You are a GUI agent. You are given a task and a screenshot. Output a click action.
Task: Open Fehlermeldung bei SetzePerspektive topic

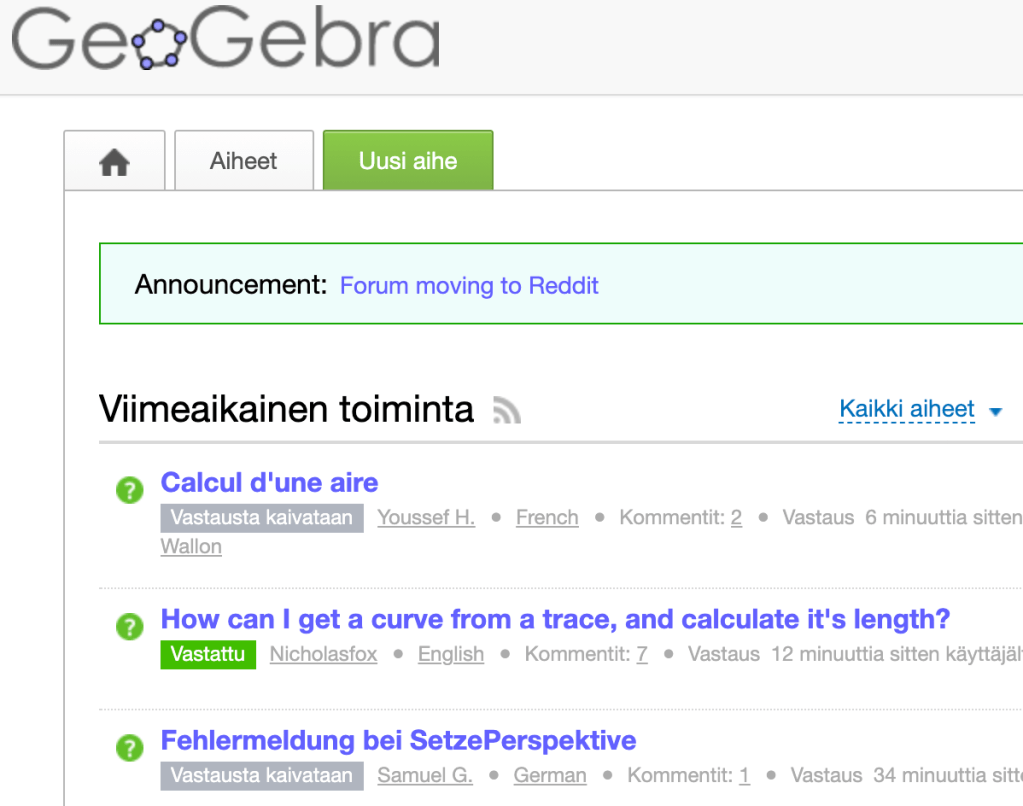[398, 741]
